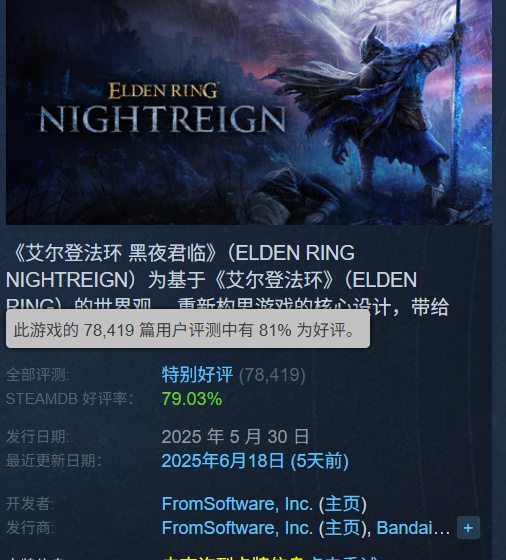Click the yellow text link at the bottom
Screen dimensions: 506x560
coord(270,558)
